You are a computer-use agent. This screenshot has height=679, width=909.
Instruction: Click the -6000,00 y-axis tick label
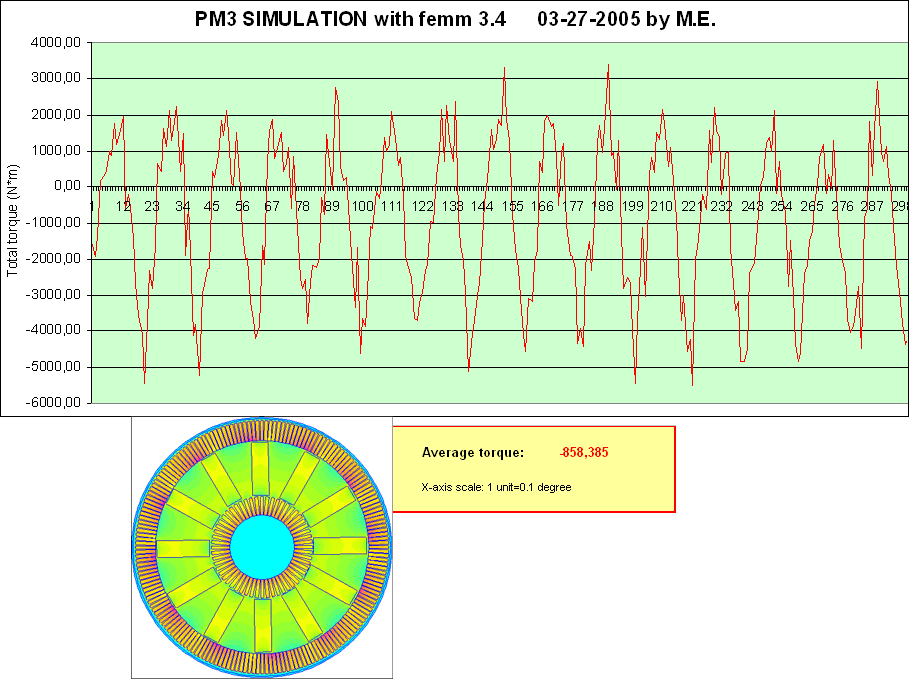(x=56, y=403)
